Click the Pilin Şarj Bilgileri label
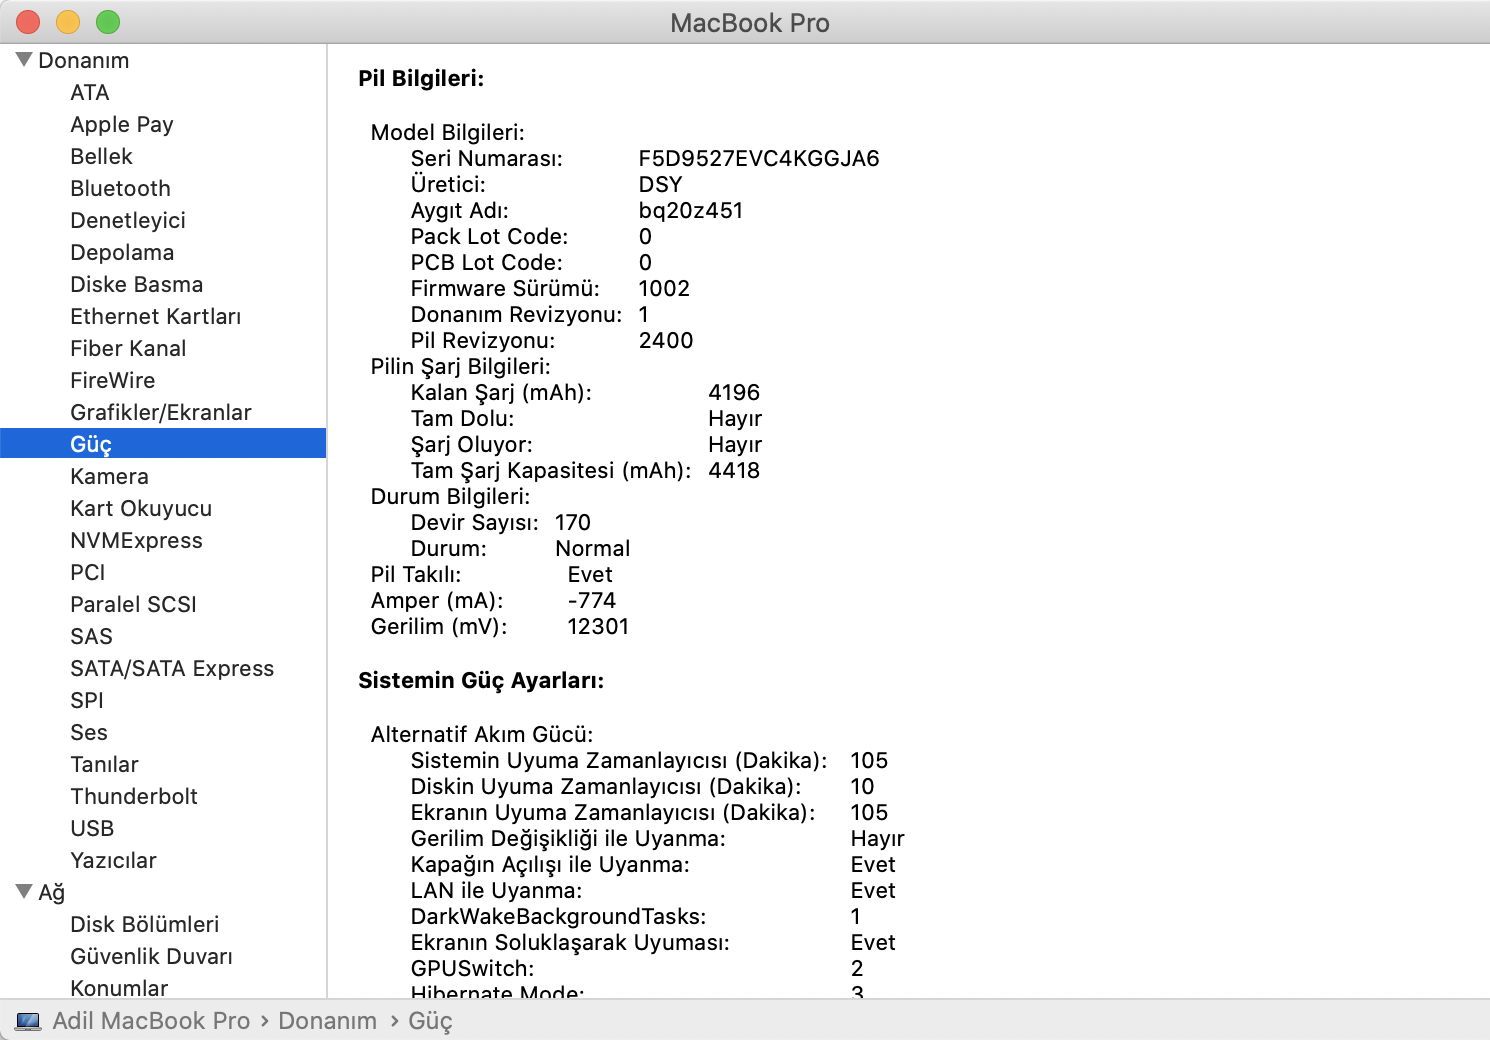 click(x=460, y=367)
